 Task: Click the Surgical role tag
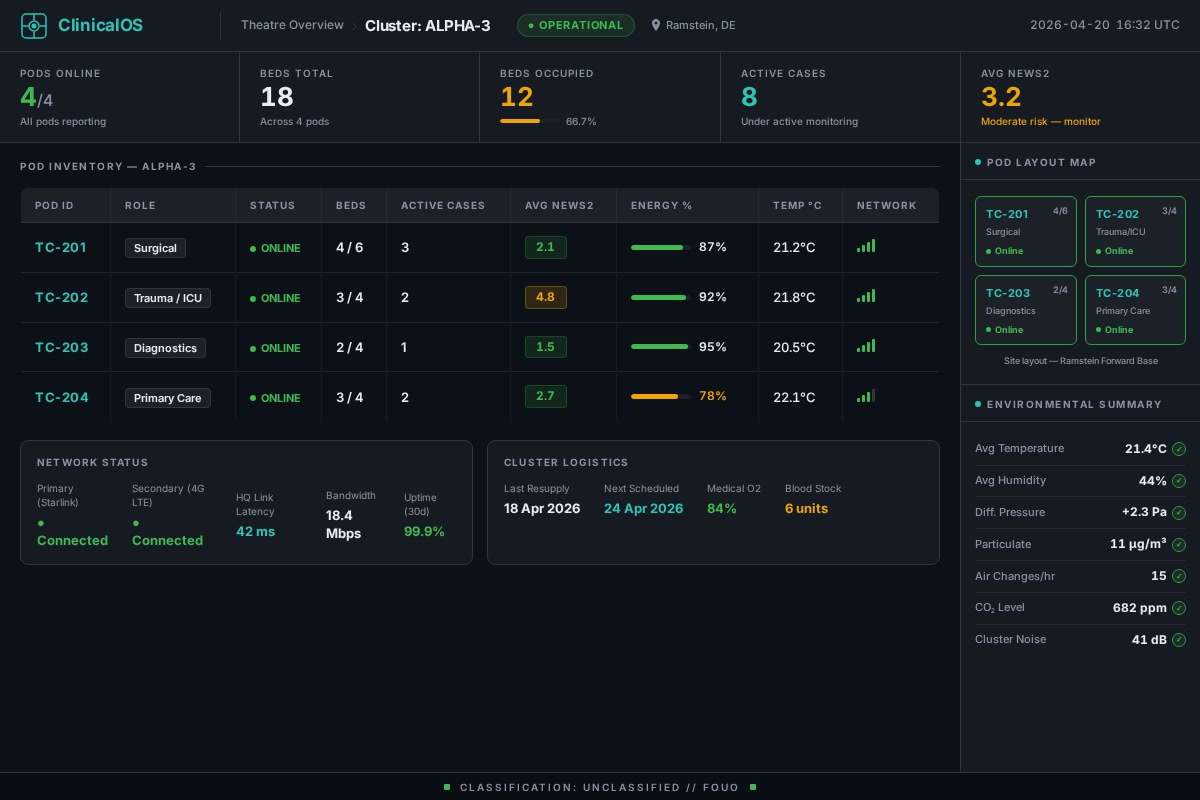[155, 248]
